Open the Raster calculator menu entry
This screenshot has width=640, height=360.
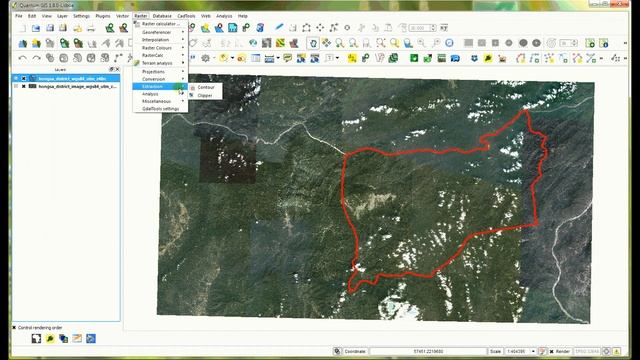pyautogui.click(x=160, y=24)
